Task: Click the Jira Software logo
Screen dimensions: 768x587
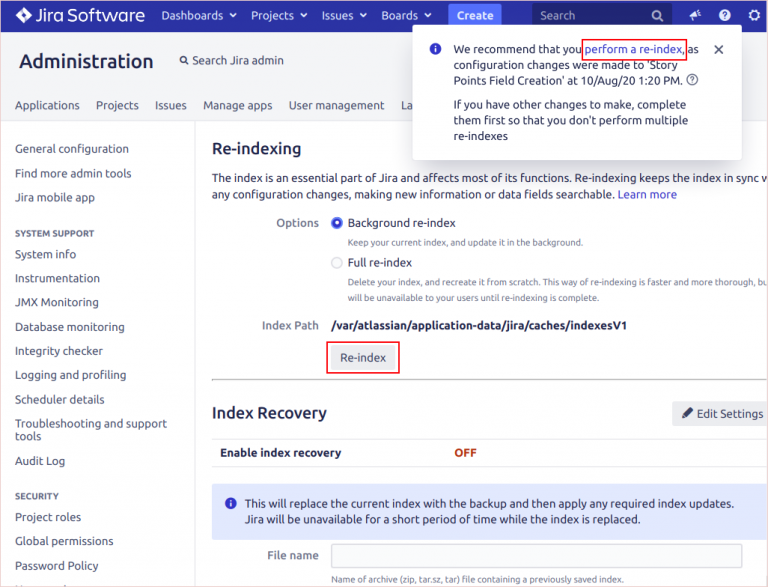Action: [x=80, y=16]
